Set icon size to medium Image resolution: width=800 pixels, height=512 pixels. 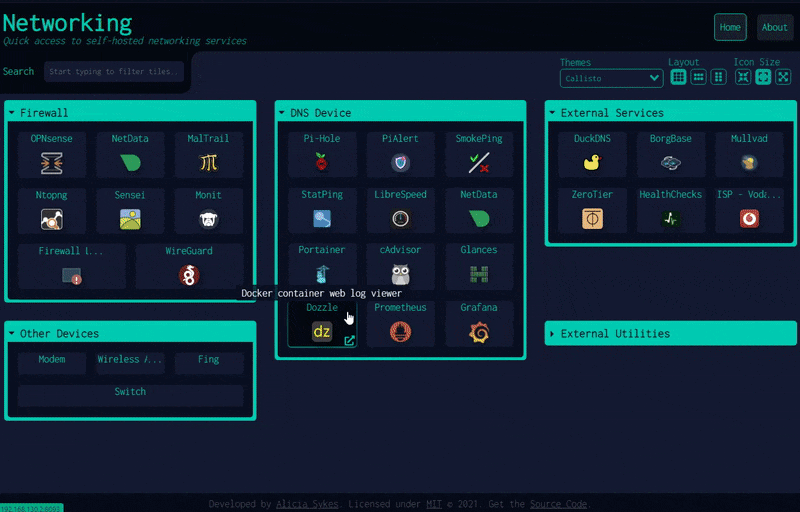click(763, 78)
